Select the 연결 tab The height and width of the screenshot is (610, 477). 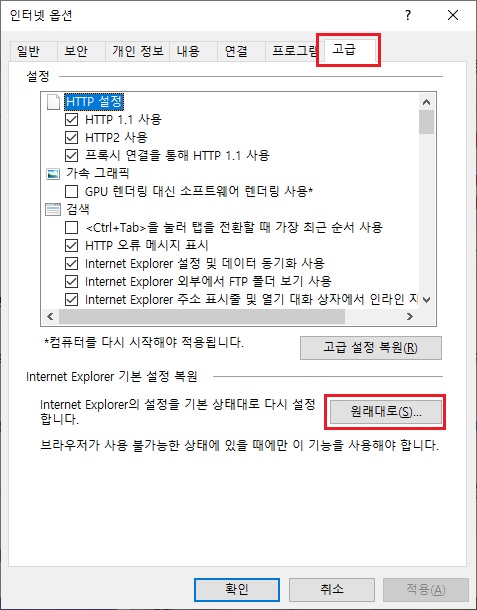pos(236,51)
